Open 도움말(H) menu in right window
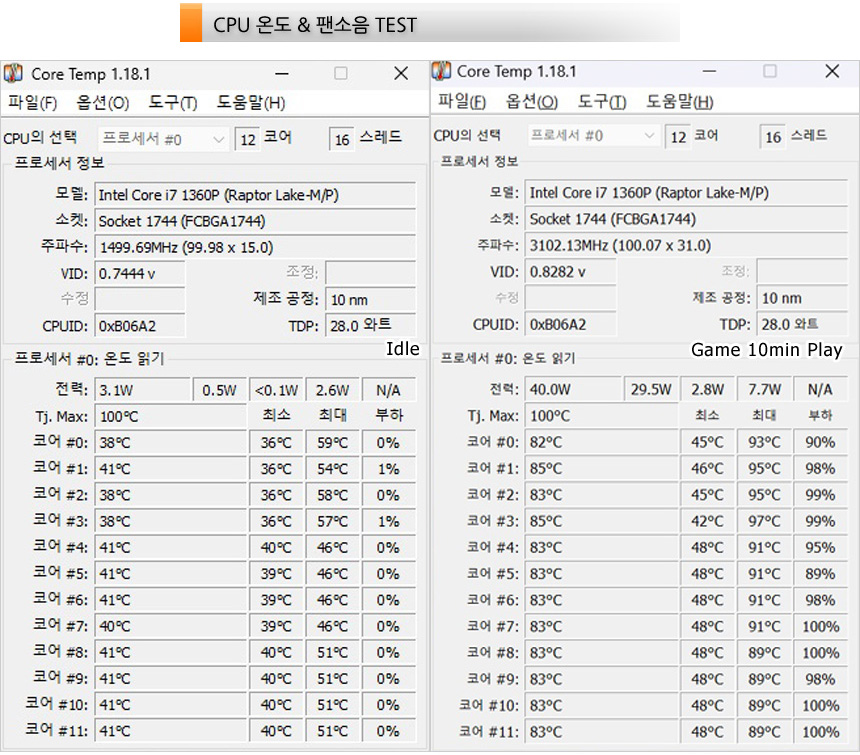Screen dimensions: 860x755 pyautogui.click(x=680, y=101)
